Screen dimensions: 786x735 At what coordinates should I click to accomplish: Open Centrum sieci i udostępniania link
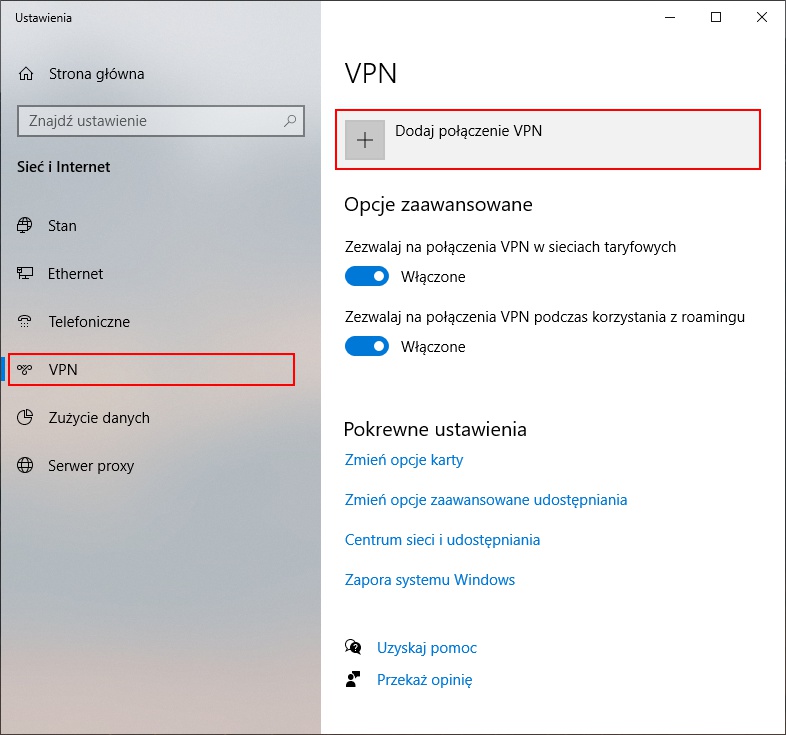pyautogui.click(x=442, y=540)
